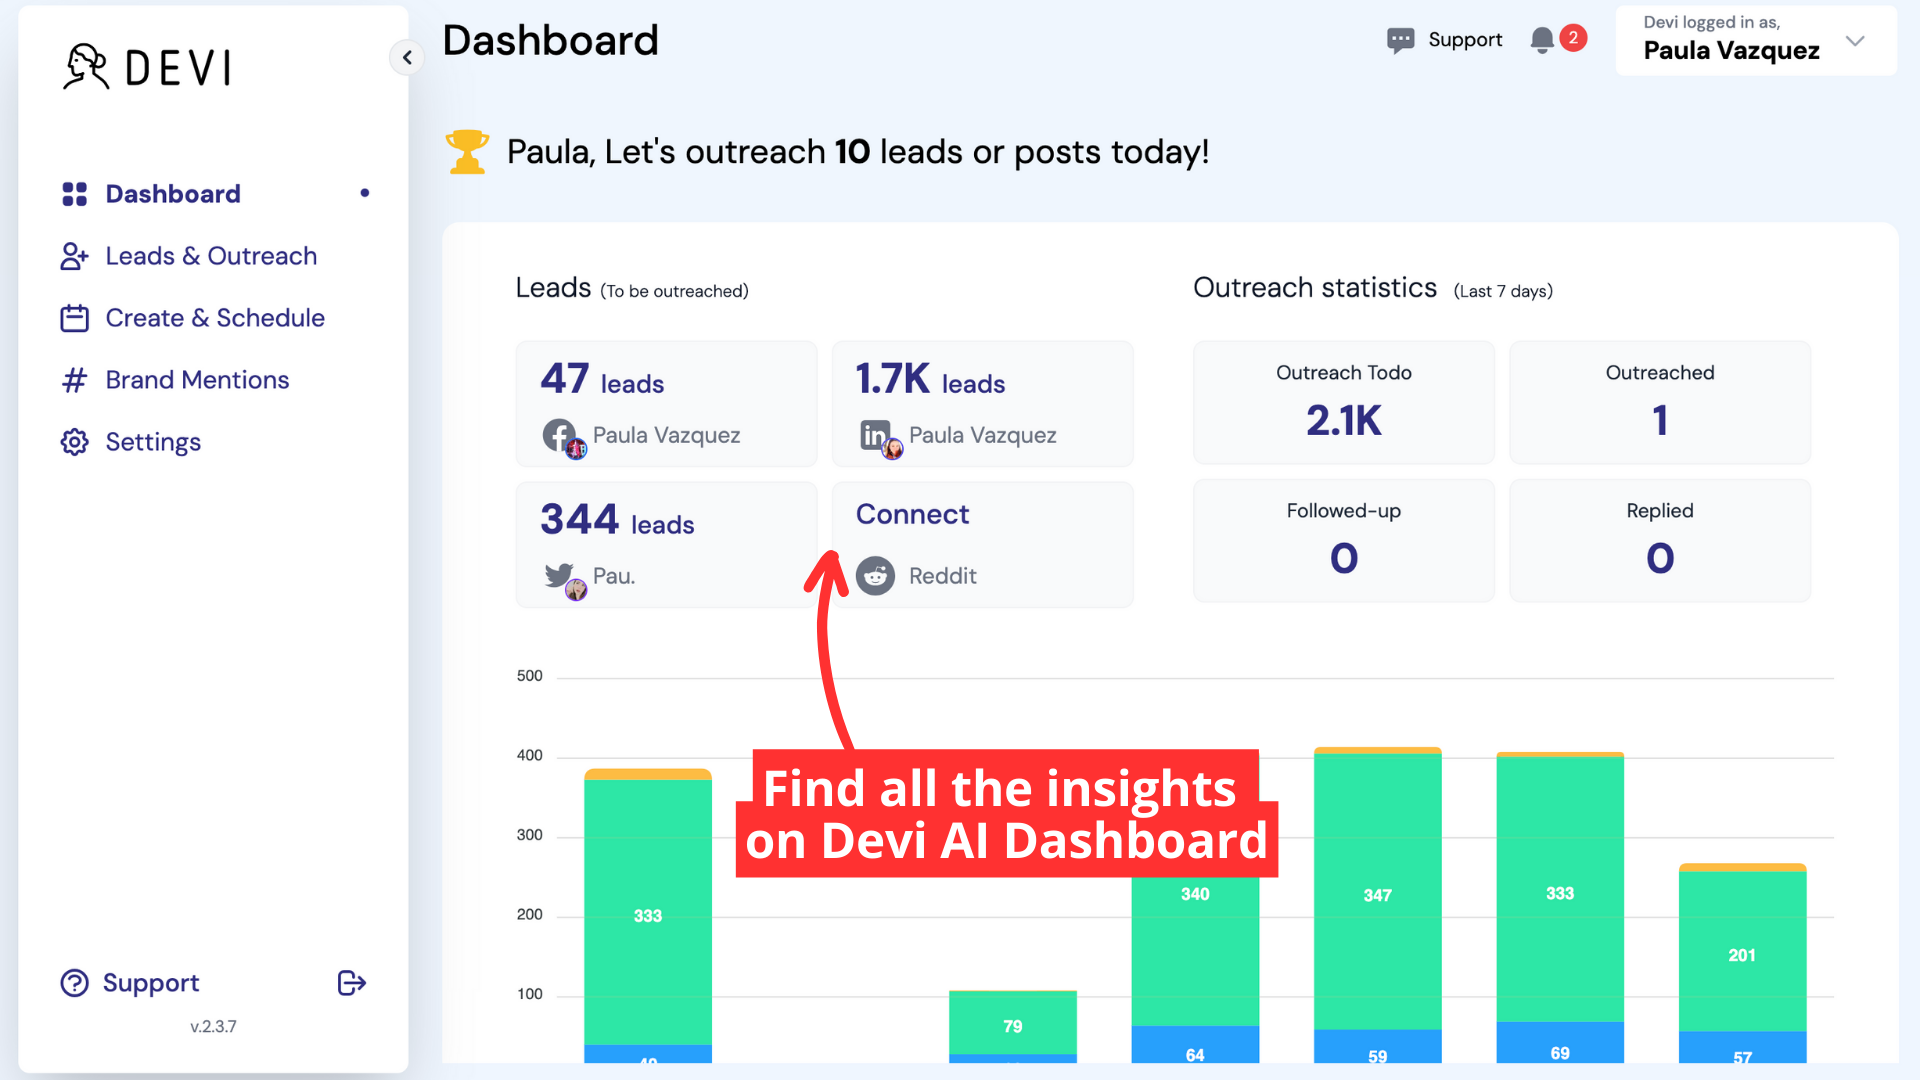This screenshot has height=1080, width=1920.
Task: Select the Create & Schedule calendar icon
Action: pos(74,317)
